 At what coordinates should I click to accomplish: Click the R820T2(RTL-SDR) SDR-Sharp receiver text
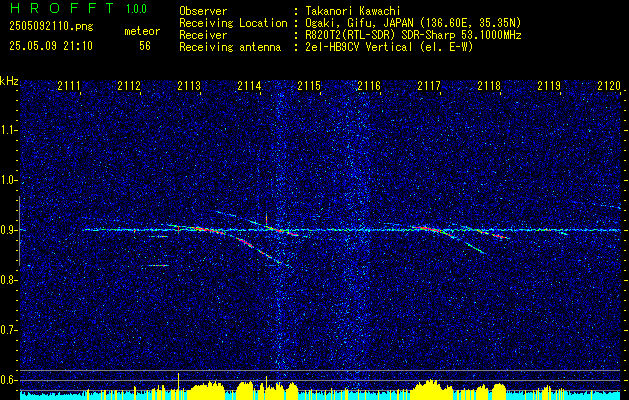pyautogui.click(x=413, y=35)
